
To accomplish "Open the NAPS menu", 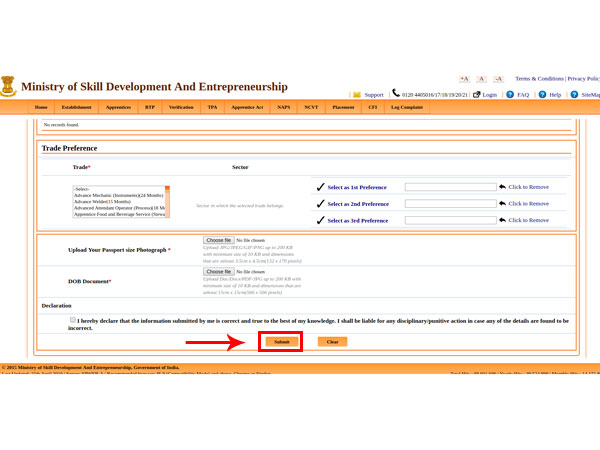I will pos(284,107).
